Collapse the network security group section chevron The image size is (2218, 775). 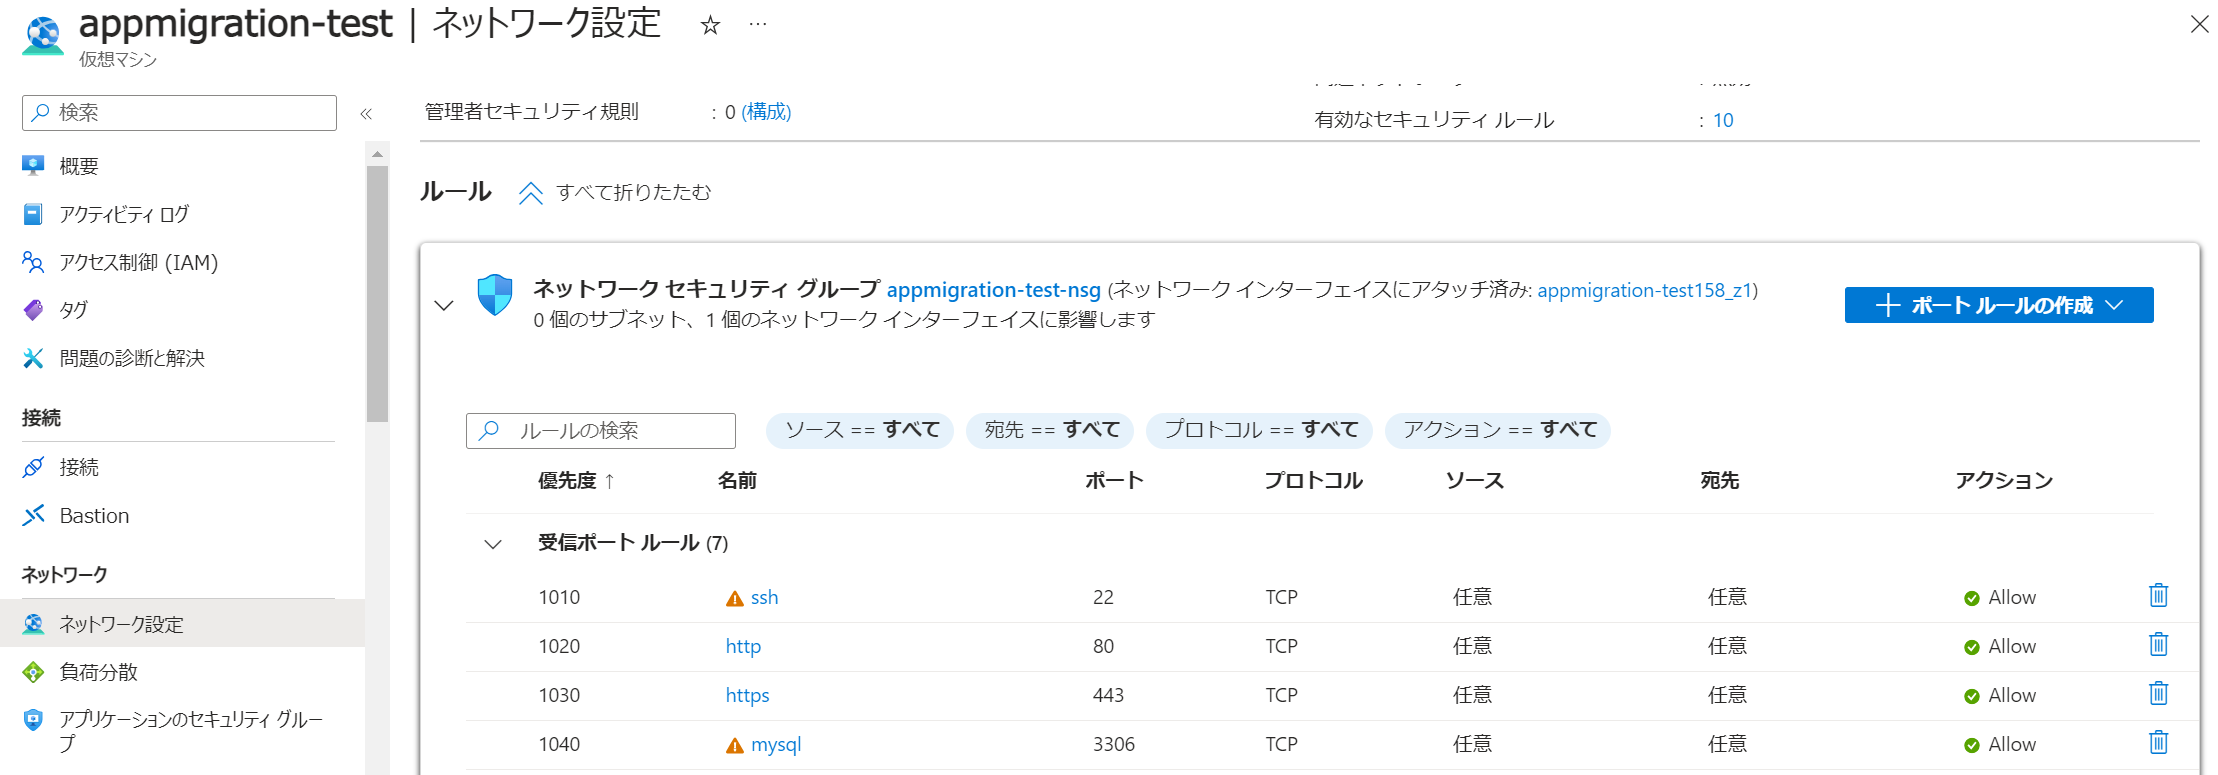[444, 305]
